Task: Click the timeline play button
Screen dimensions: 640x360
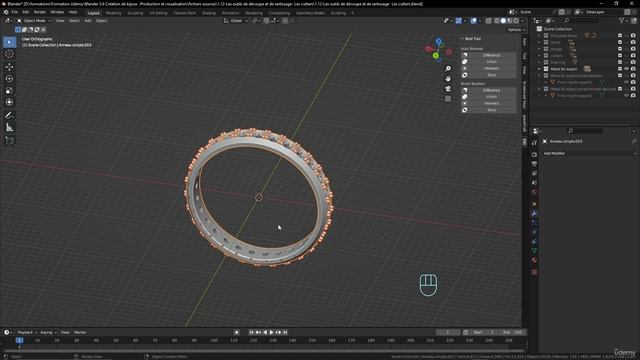Action: pos(271,332)
